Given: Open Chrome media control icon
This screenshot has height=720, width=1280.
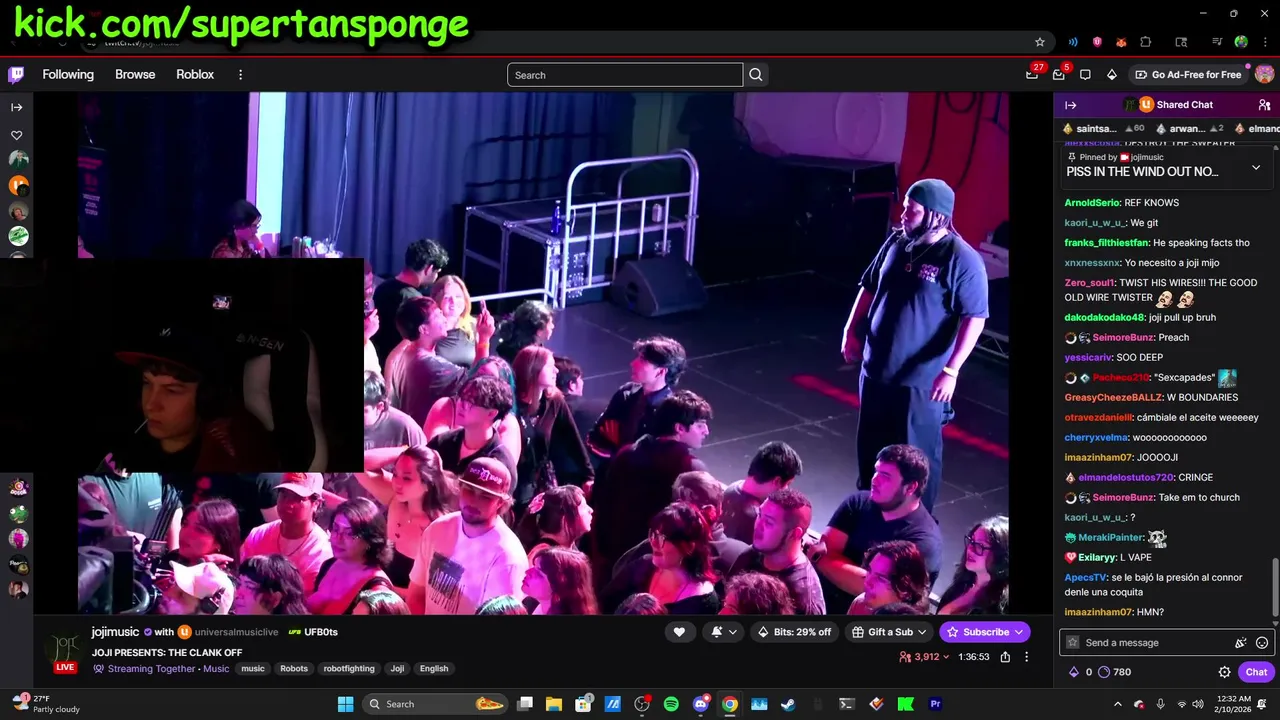Looking at the screenshot, I should point(1217,42).
